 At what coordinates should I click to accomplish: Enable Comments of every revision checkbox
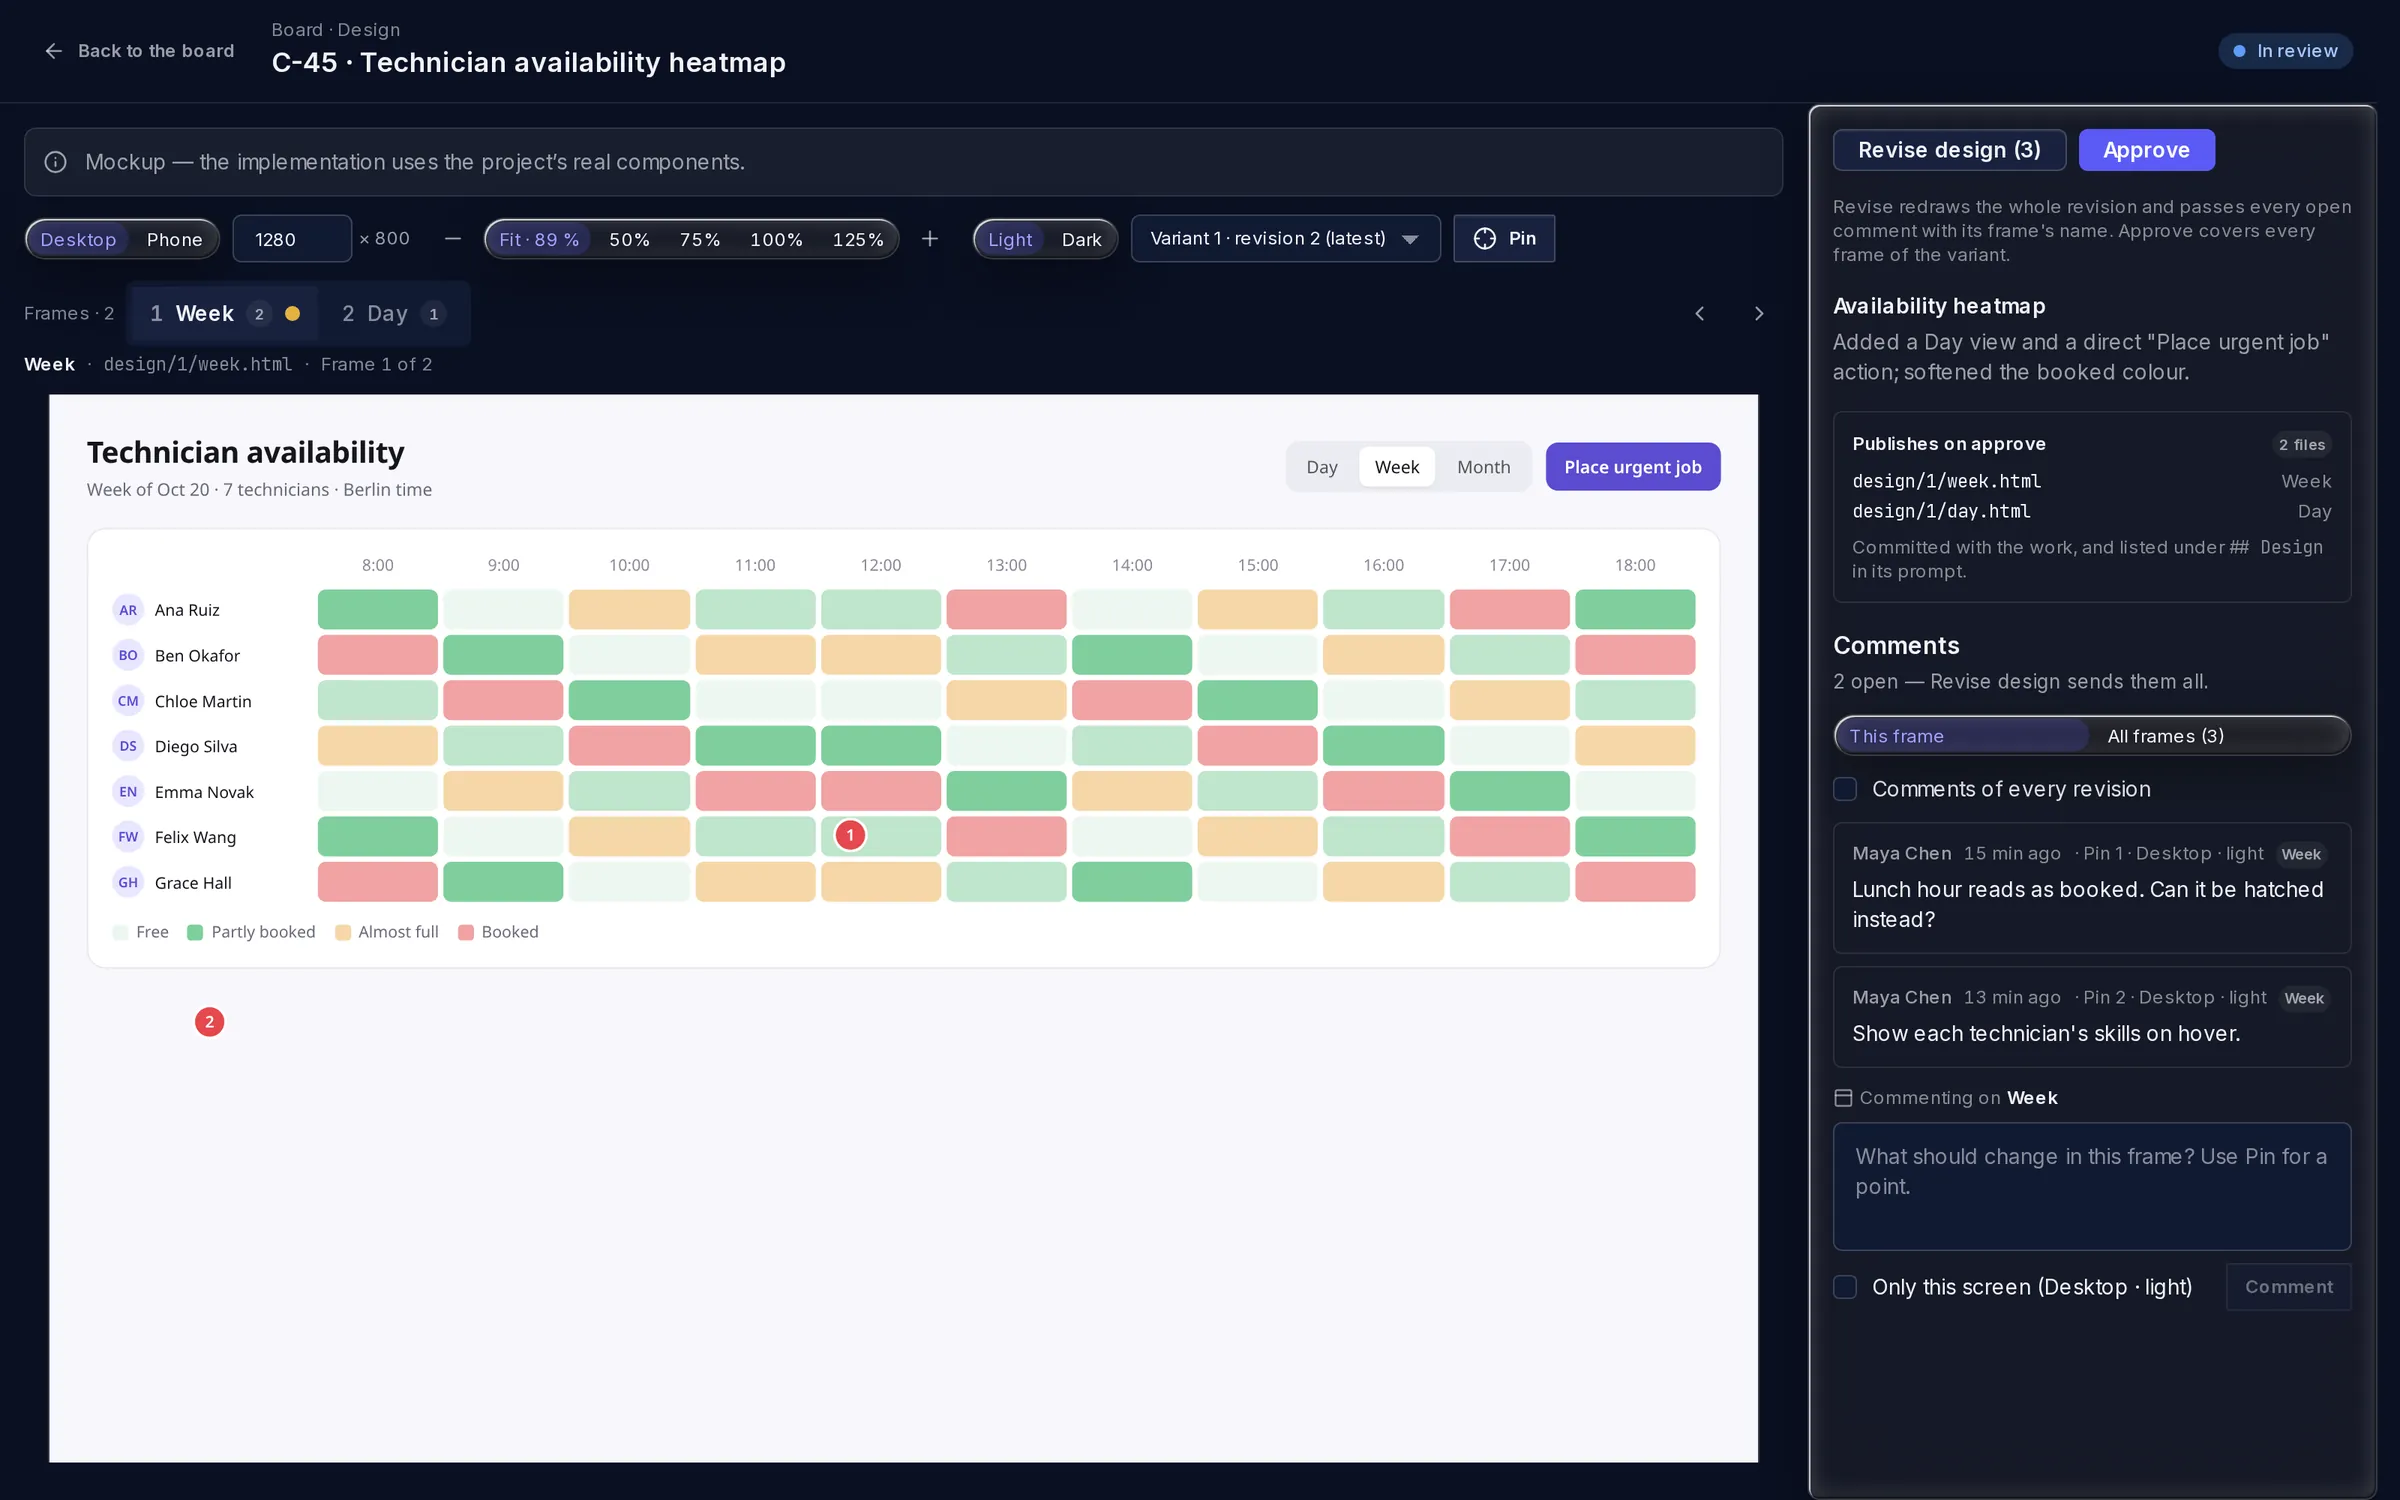1845,789
